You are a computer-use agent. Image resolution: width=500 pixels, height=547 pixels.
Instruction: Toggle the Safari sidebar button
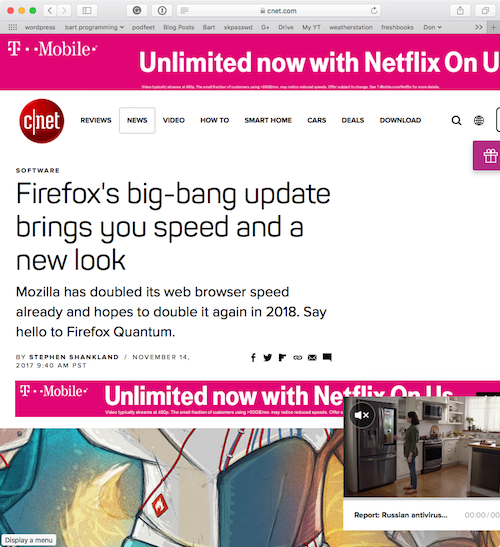coord(87,11)
